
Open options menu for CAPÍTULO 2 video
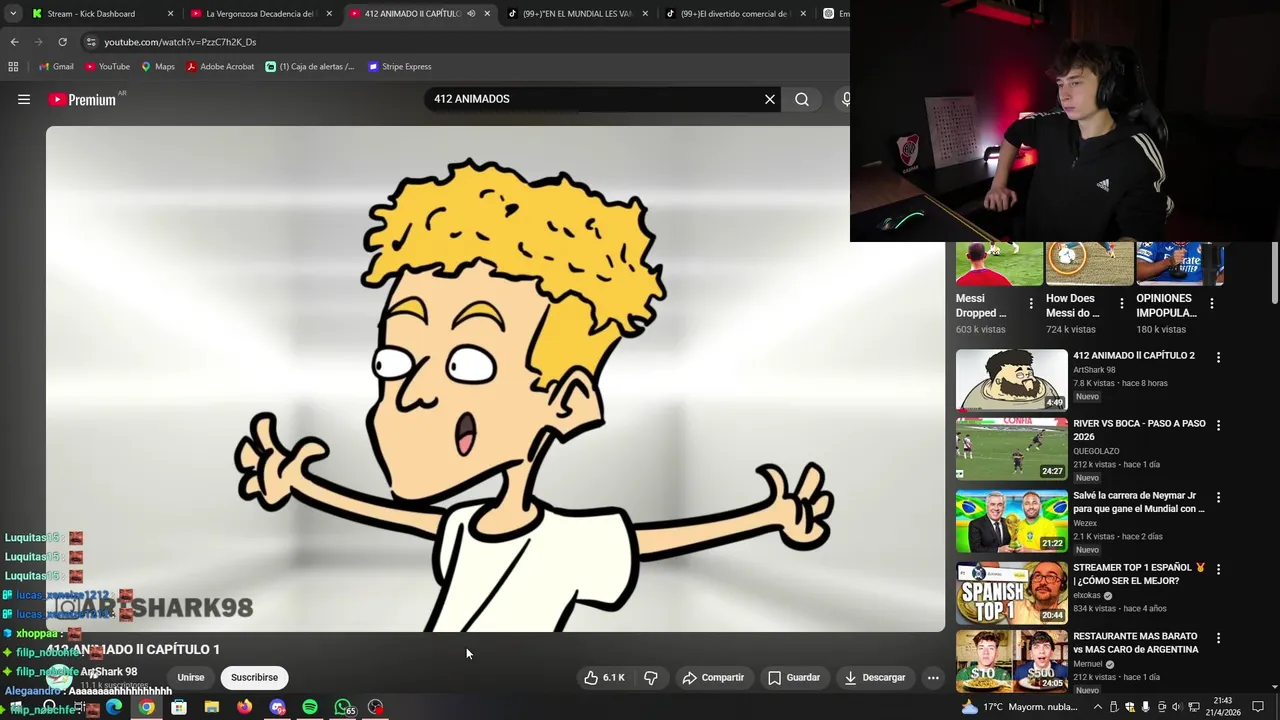[x=1218, y=357]
